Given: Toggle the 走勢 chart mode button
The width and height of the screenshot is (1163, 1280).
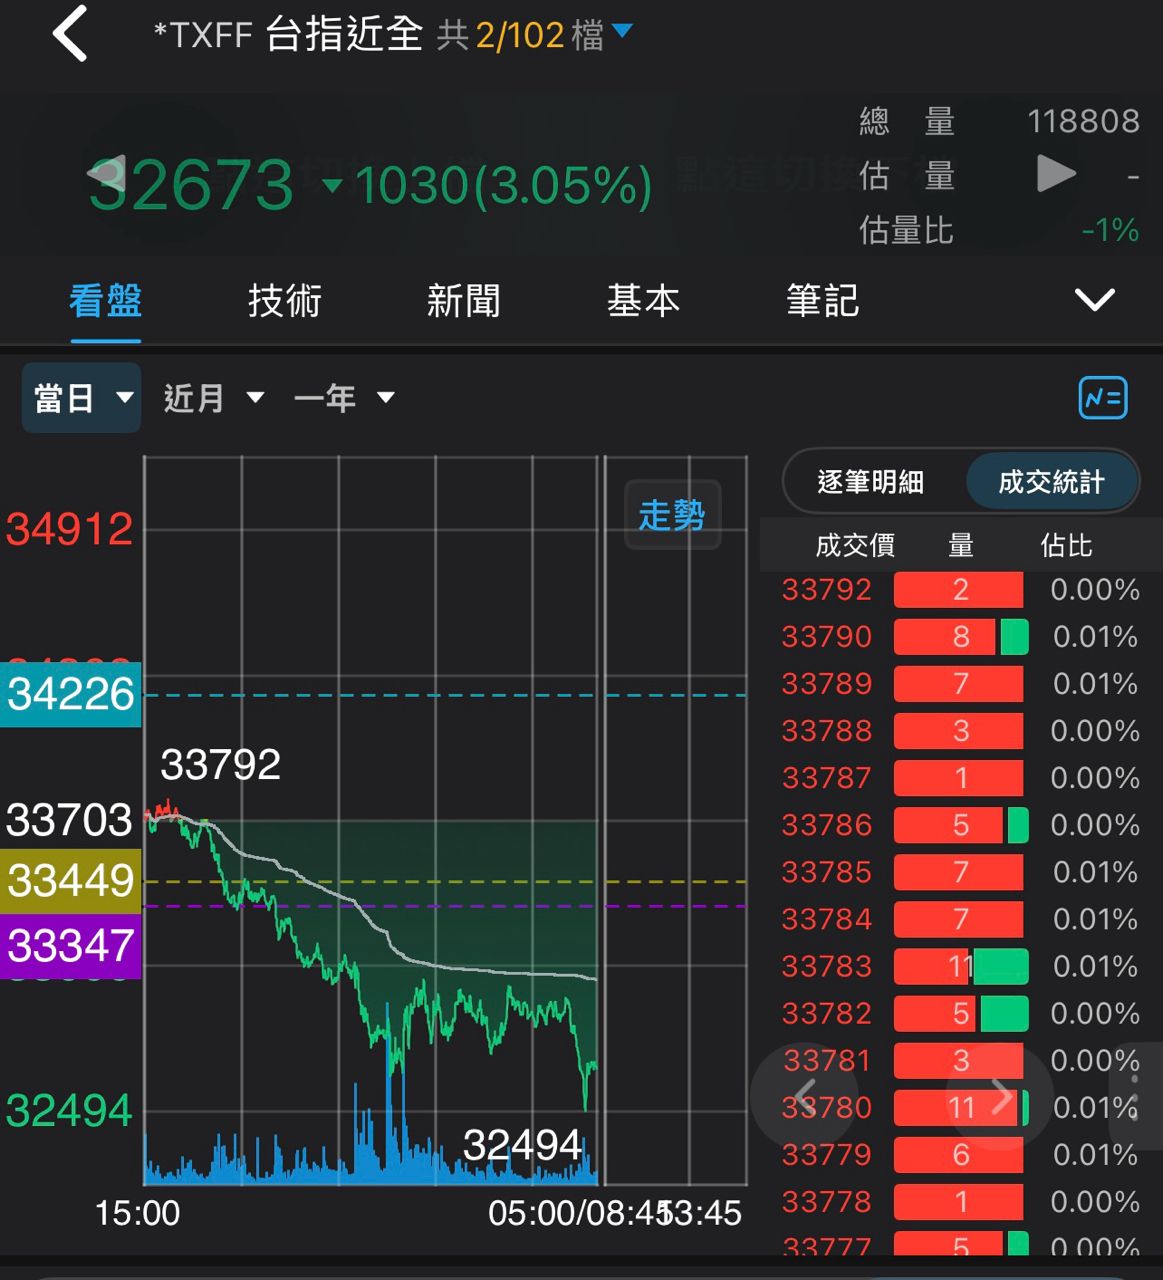Looking at the screenshot, I should 672,515.
